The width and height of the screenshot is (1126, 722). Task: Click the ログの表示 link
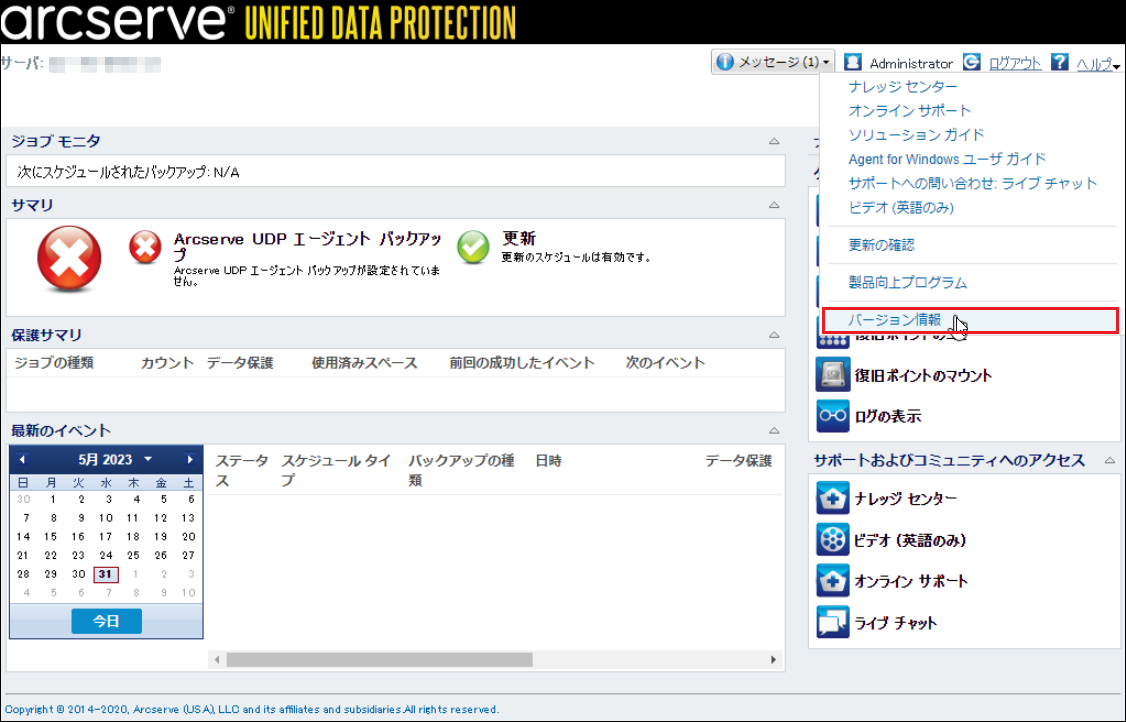tap(888, 416)
